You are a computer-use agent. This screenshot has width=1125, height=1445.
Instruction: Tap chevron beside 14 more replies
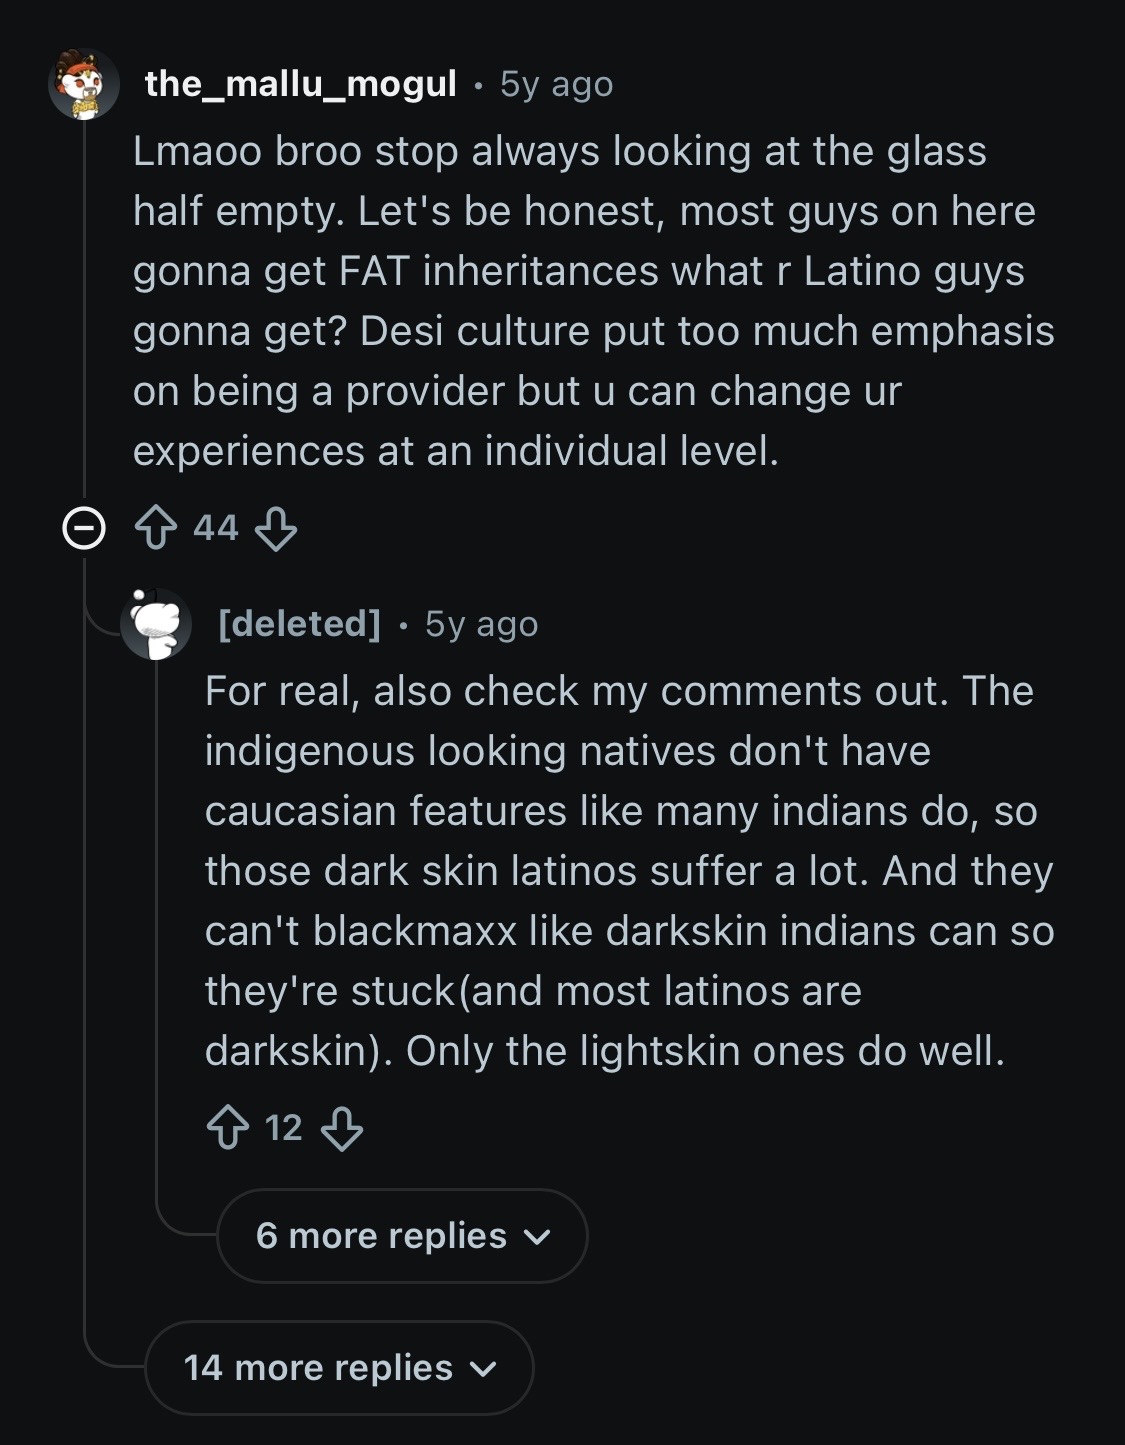[483, 1370]
